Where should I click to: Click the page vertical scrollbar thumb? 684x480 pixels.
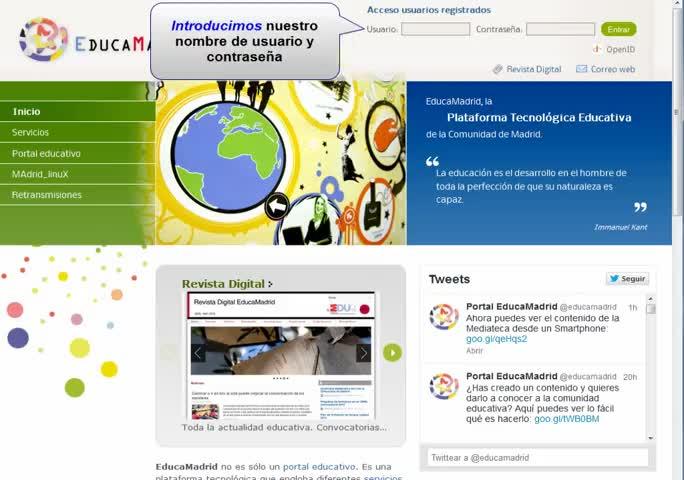click(677, 111)
